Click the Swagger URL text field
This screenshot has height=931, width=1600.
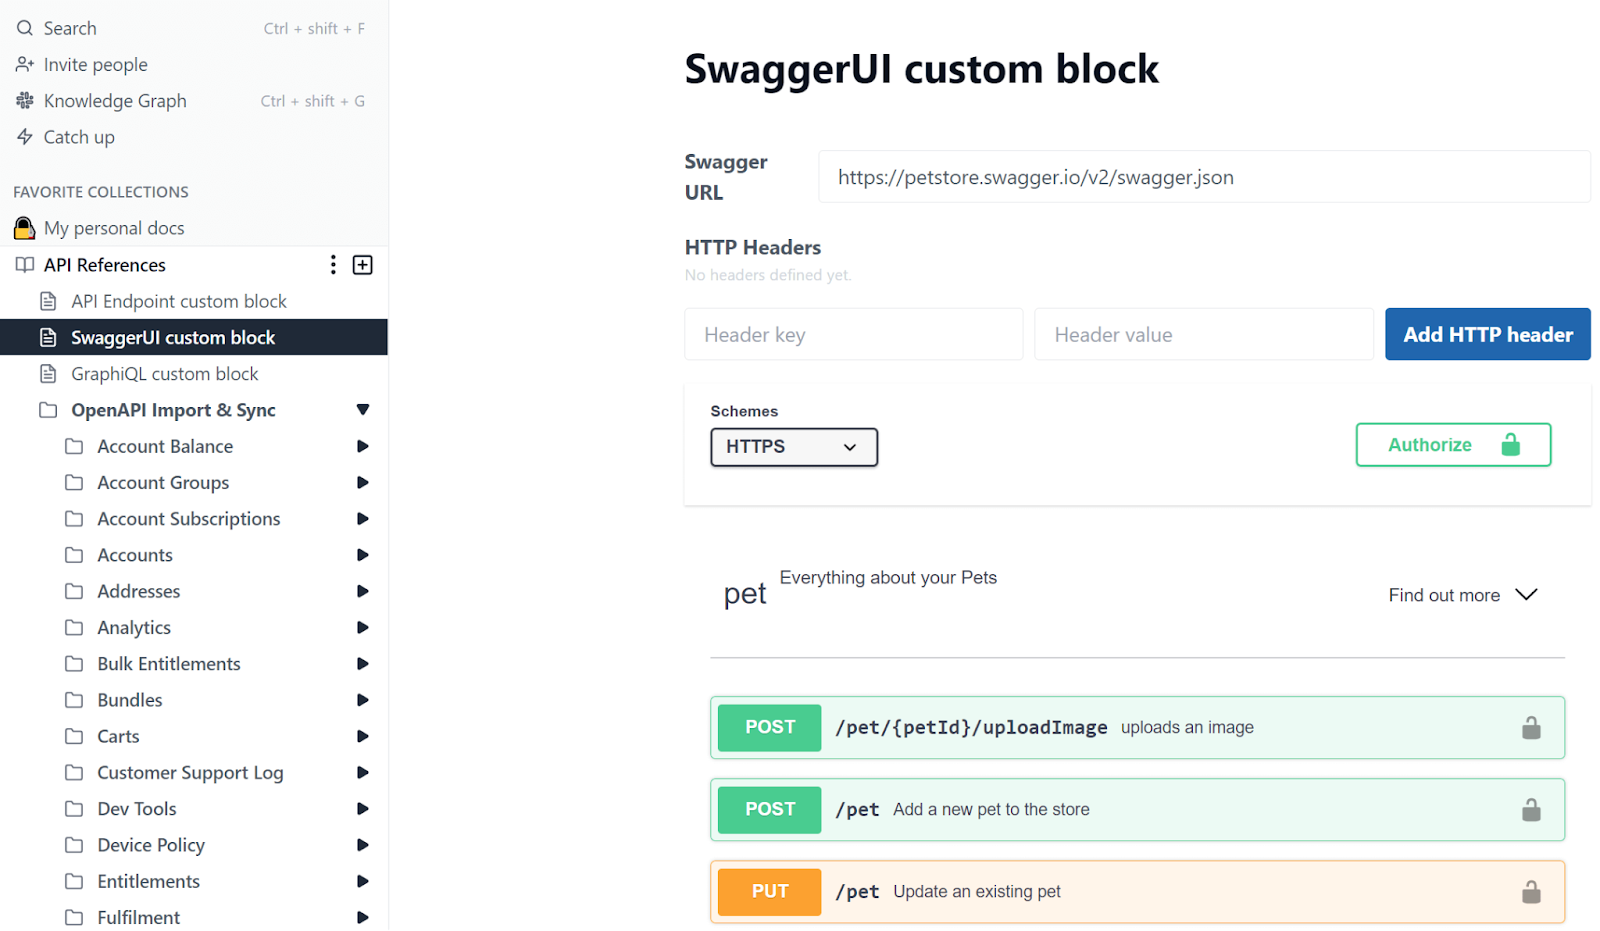point(1203,178)
